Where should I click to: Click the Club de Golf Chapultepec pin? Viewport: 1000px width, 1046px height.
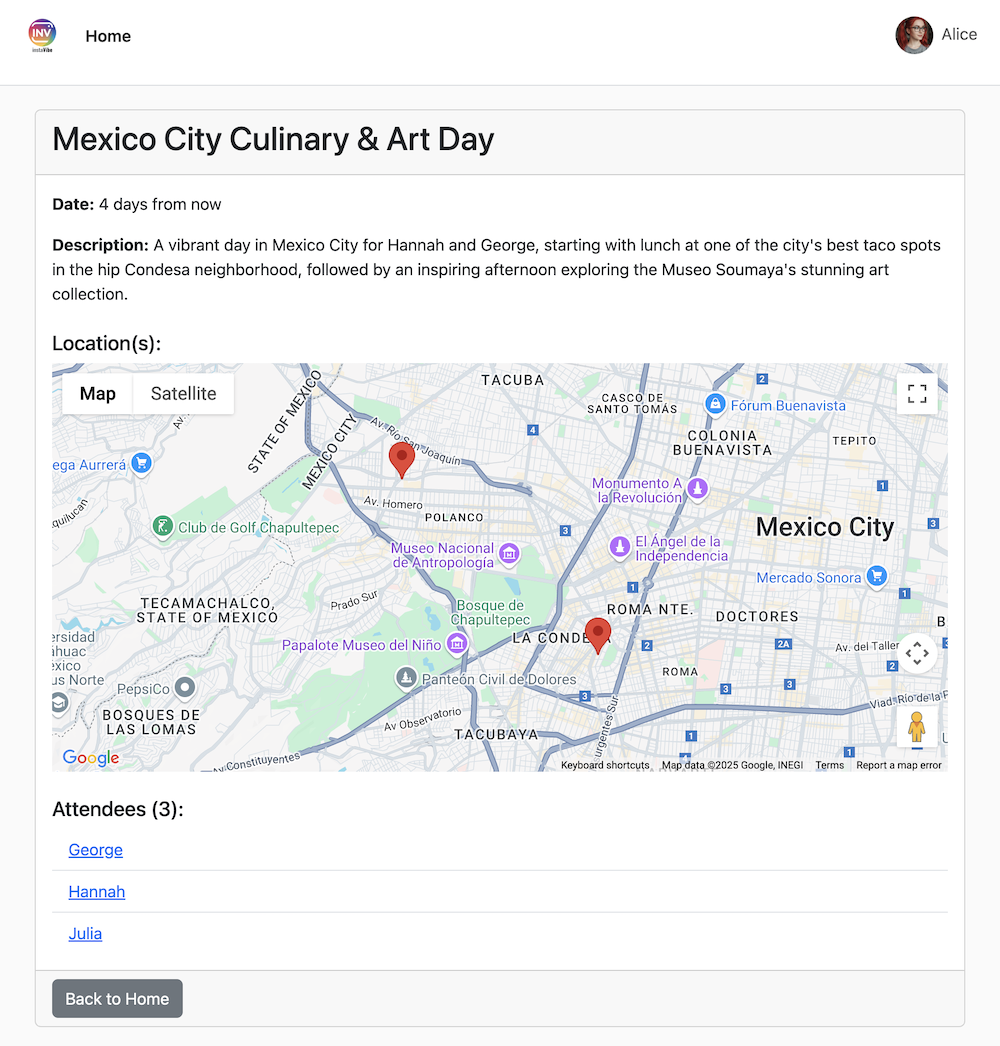coord(162,526)
